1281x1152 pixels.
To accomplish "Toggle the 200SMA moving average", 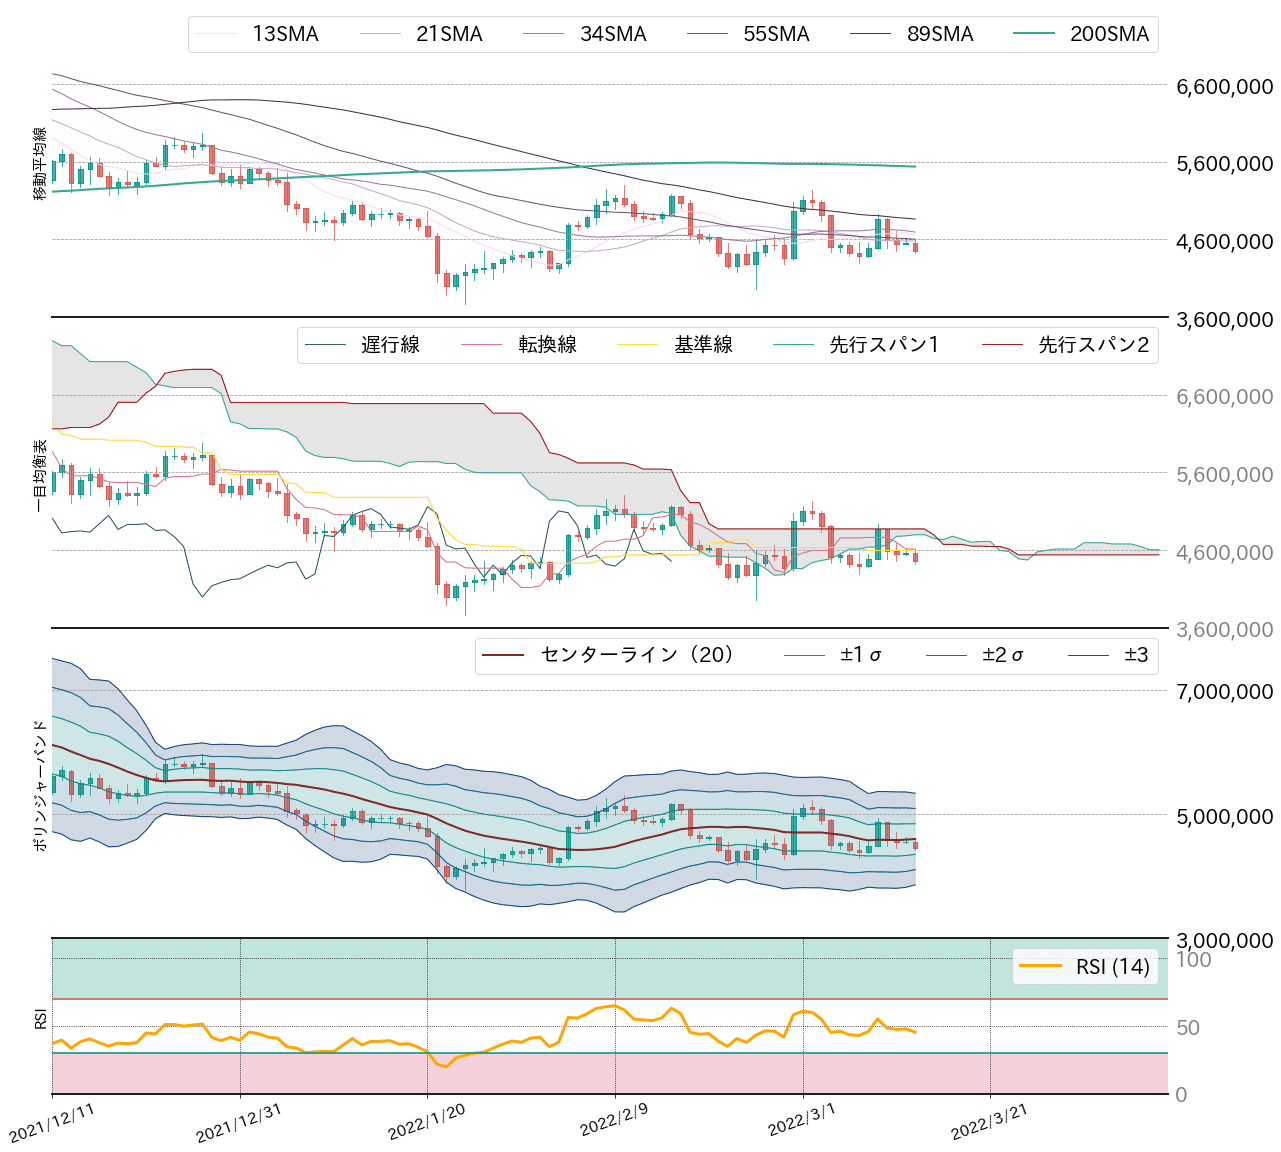I will [x=1108, y=33].
